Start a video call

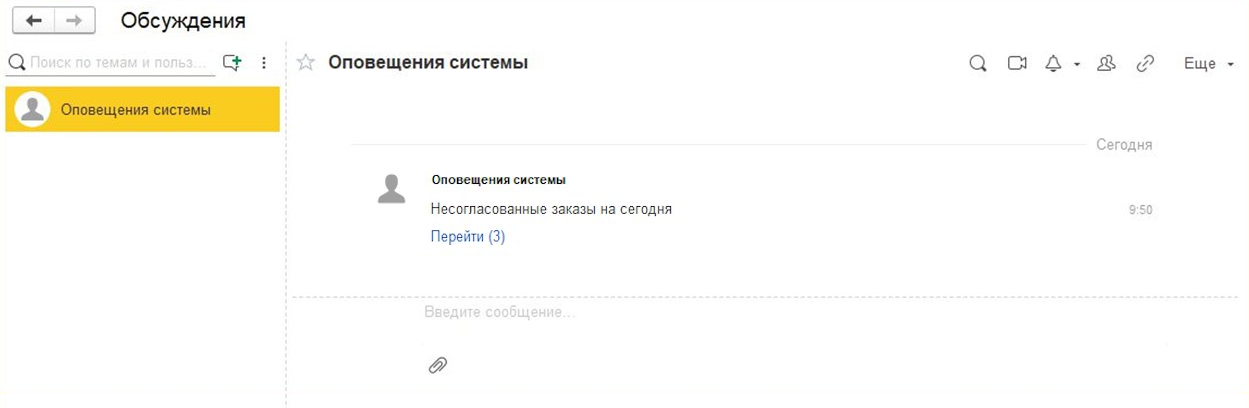1017,64
